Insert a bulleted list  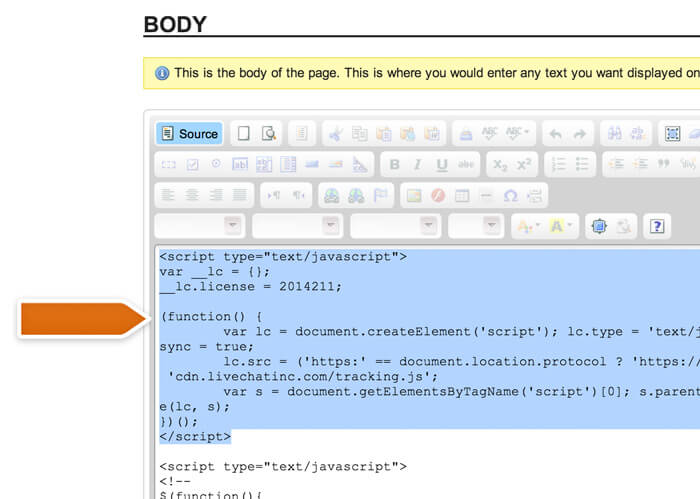click(582, 165)
